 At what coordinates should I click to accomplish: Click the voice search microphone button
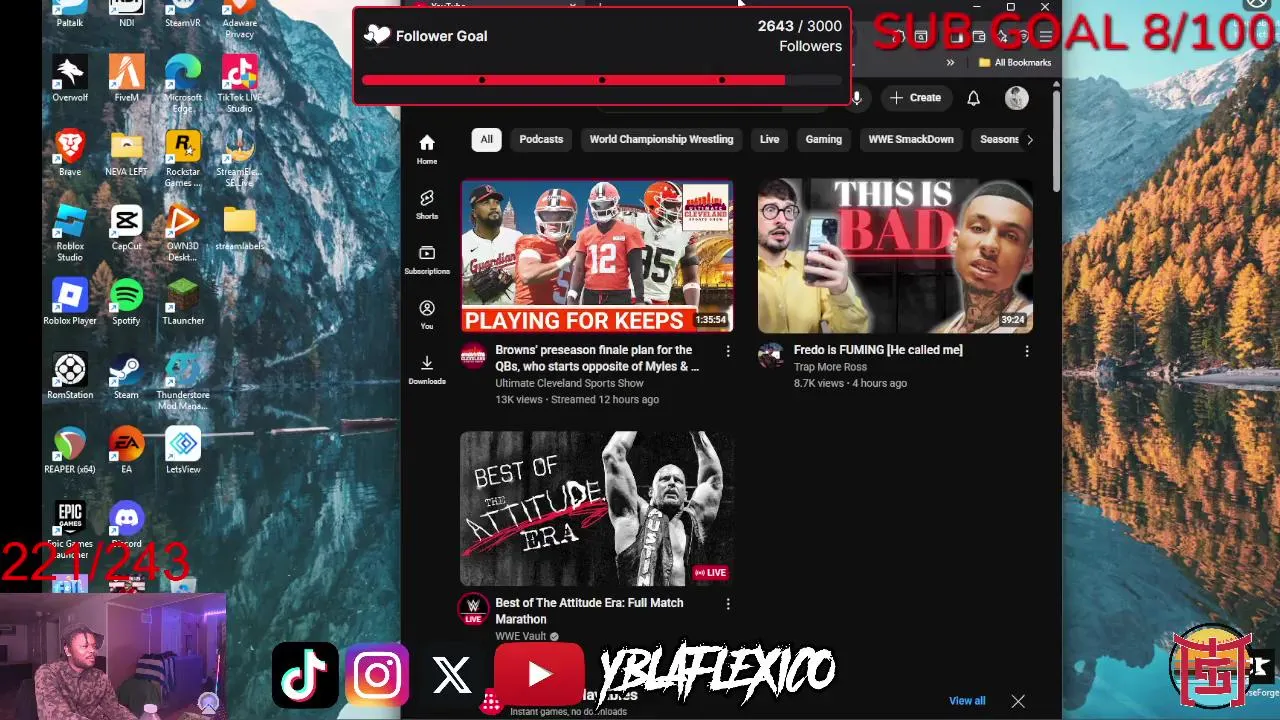tap(857, 98)
